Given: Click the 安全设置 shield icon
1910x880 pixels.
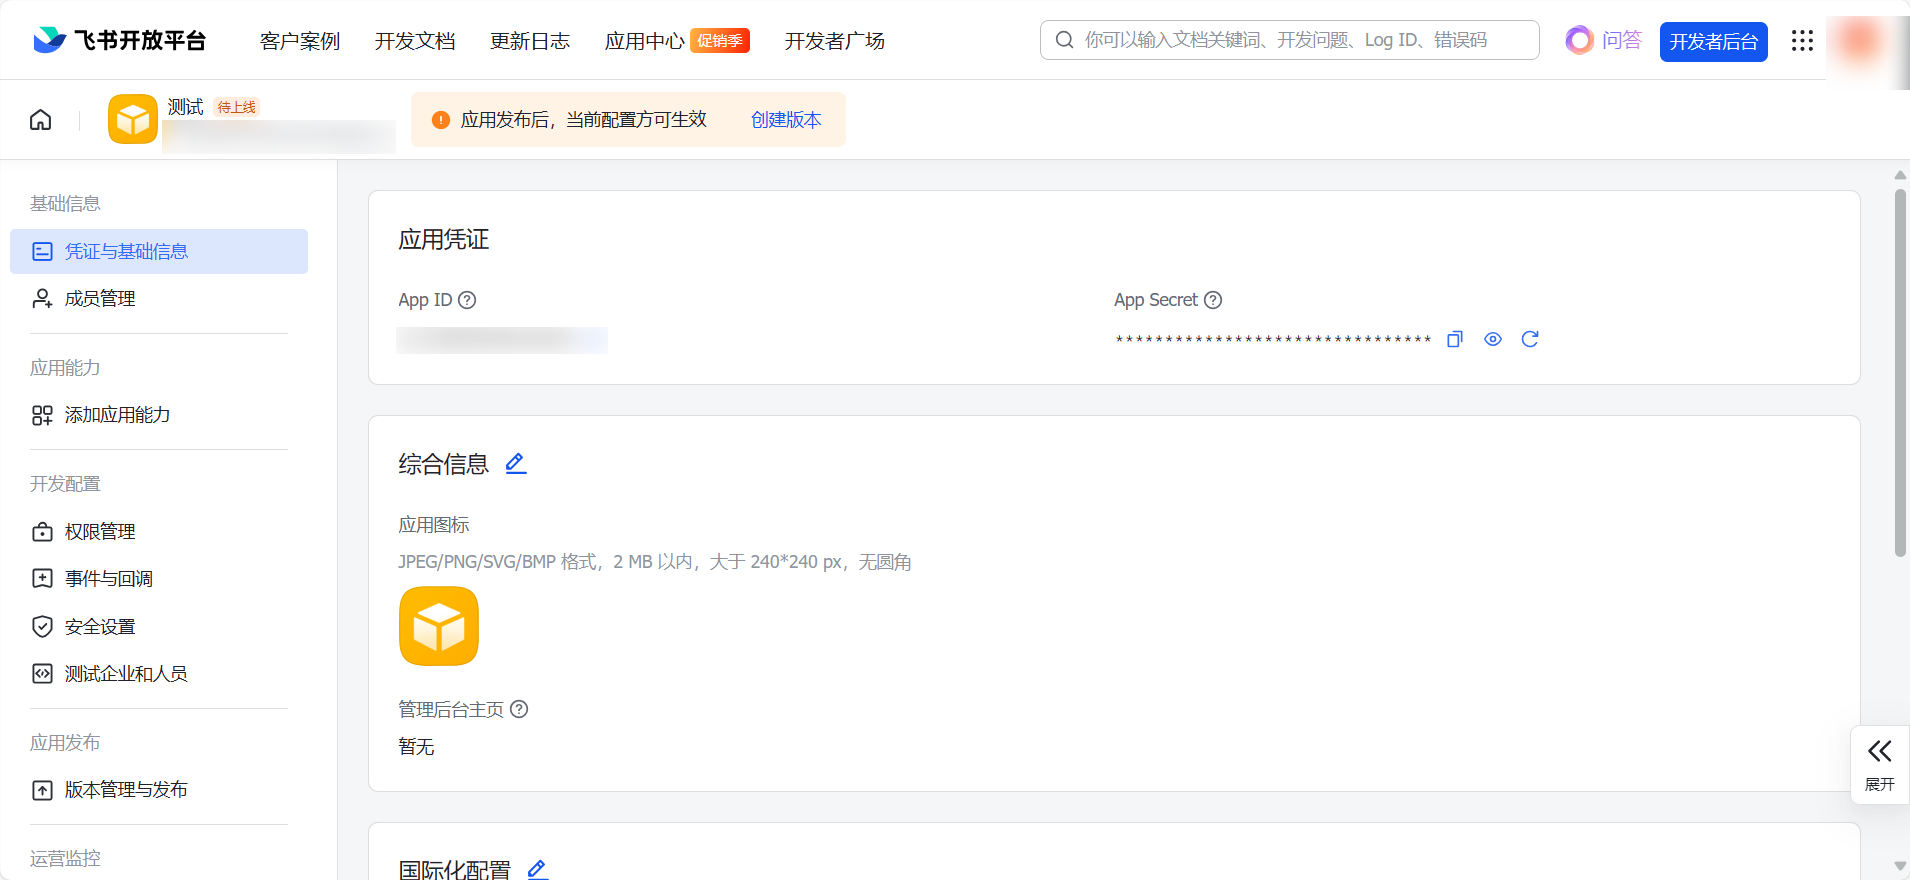Looking at the screenshot, I should tap(42, 627).
